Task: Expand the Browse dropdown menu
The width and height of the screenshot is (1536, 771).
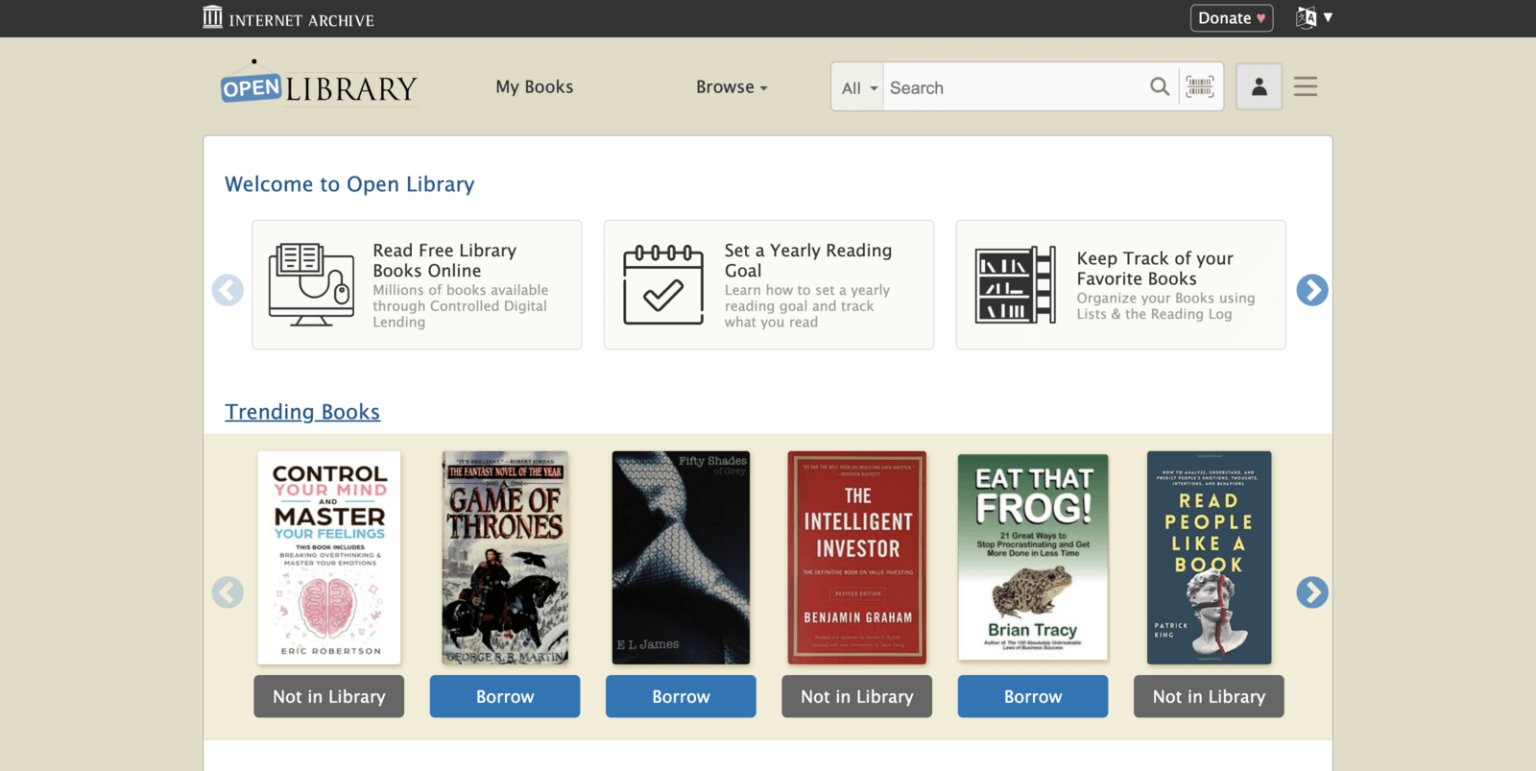Action: 731,87
